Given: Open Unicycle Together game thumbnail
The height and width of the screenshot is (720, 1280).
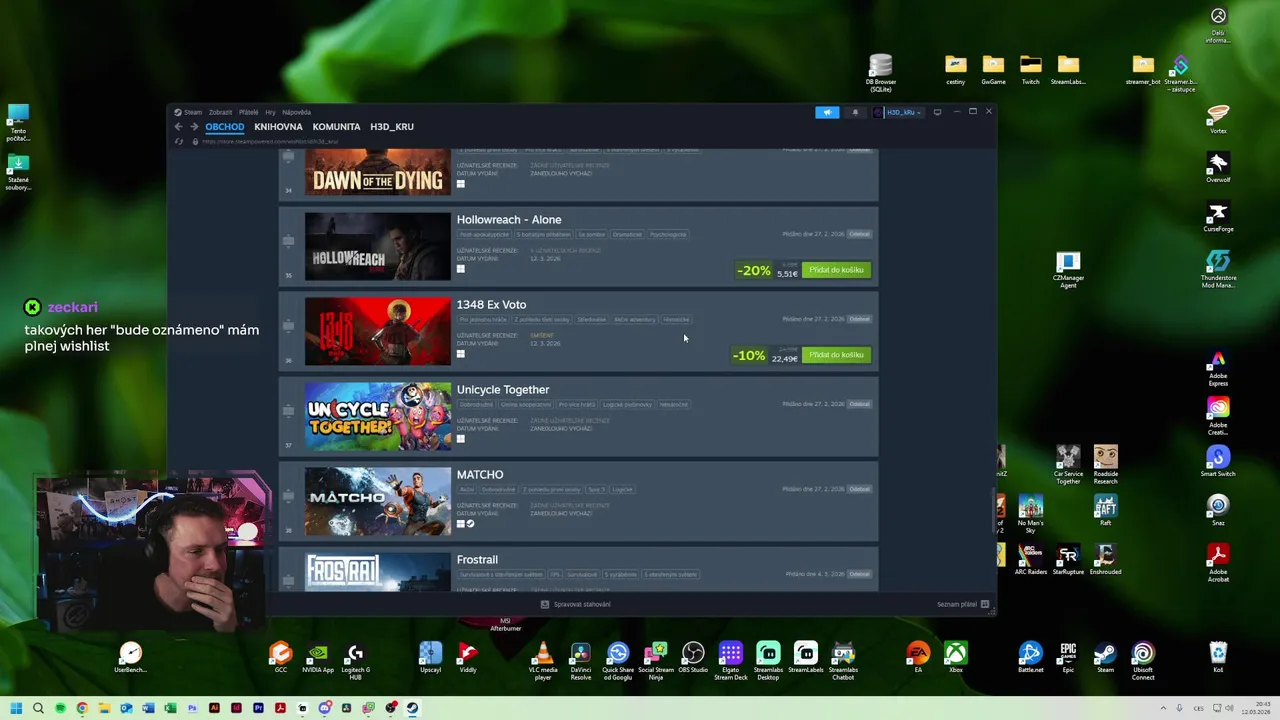Looking at the screenshot, I should (378, 416).
